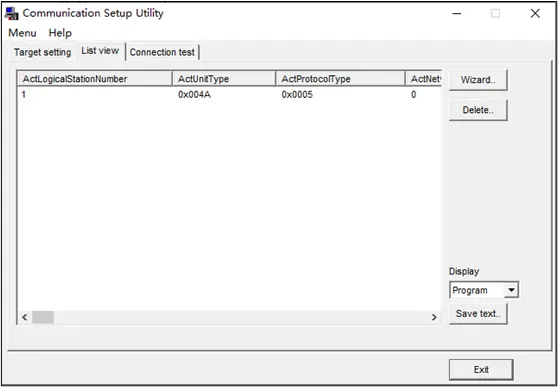
Task: Open the Menu menu
Action: point(22,33)
